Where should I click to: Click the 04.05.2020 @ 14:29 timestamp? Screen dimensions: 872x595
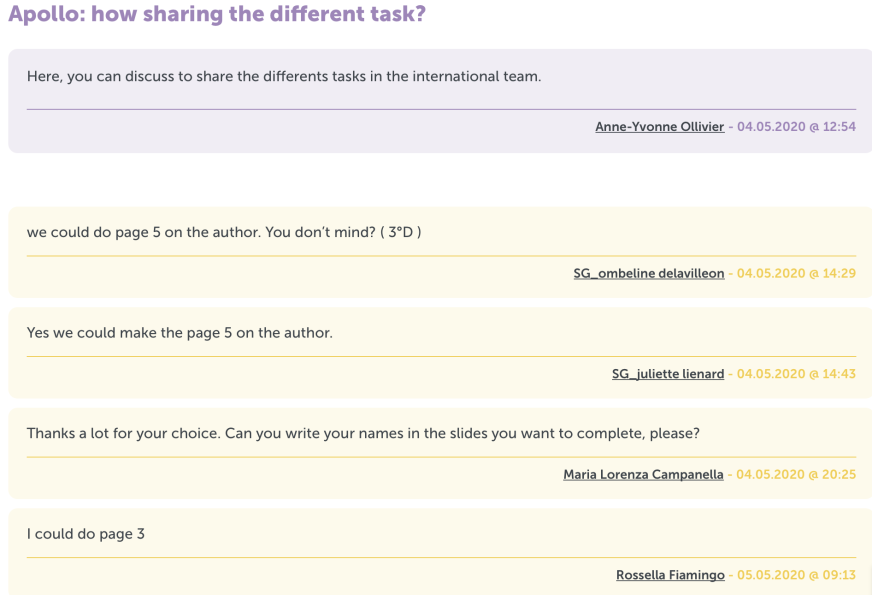click(x=796, y=274)
